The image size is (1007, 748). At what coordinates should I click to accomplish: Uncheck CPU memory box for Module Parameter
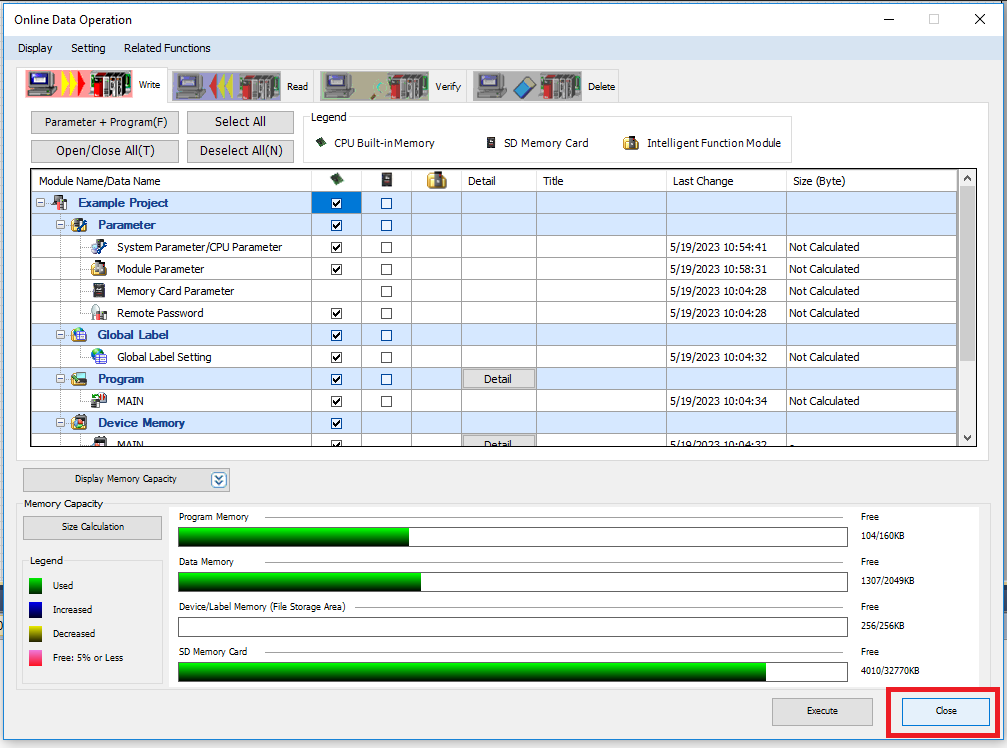pyautogui.click(x=336, y=269)
